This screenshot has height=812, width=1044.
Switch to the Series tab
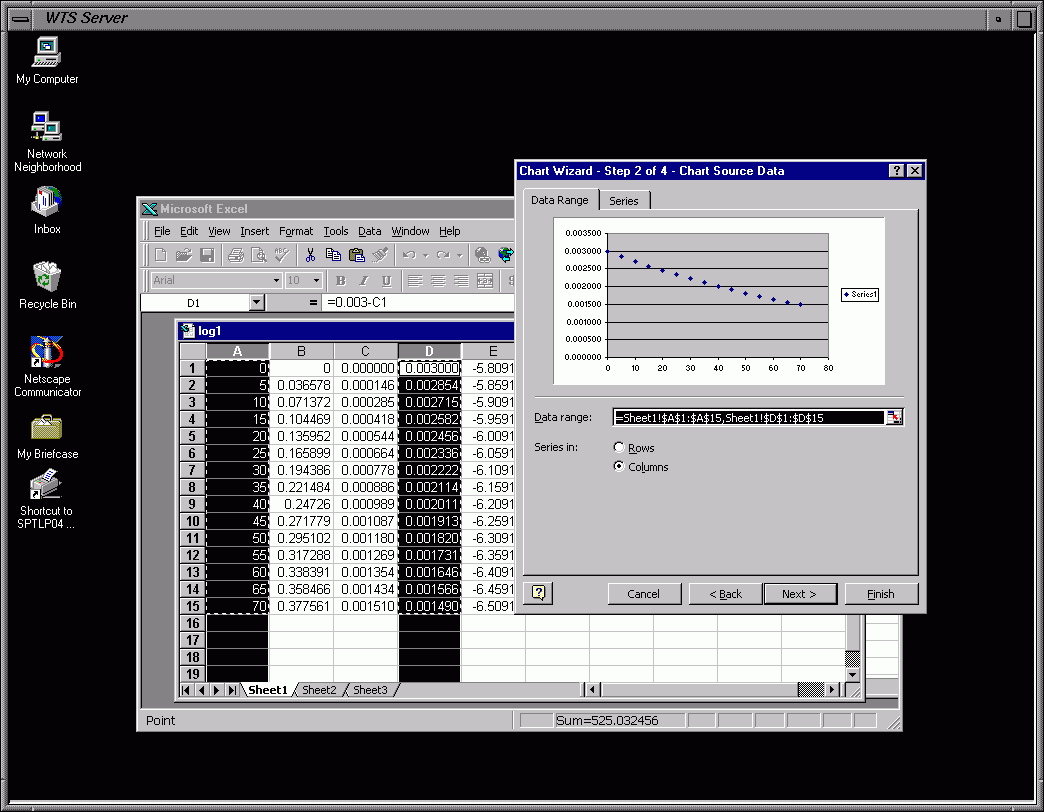[x=624, y=201]
